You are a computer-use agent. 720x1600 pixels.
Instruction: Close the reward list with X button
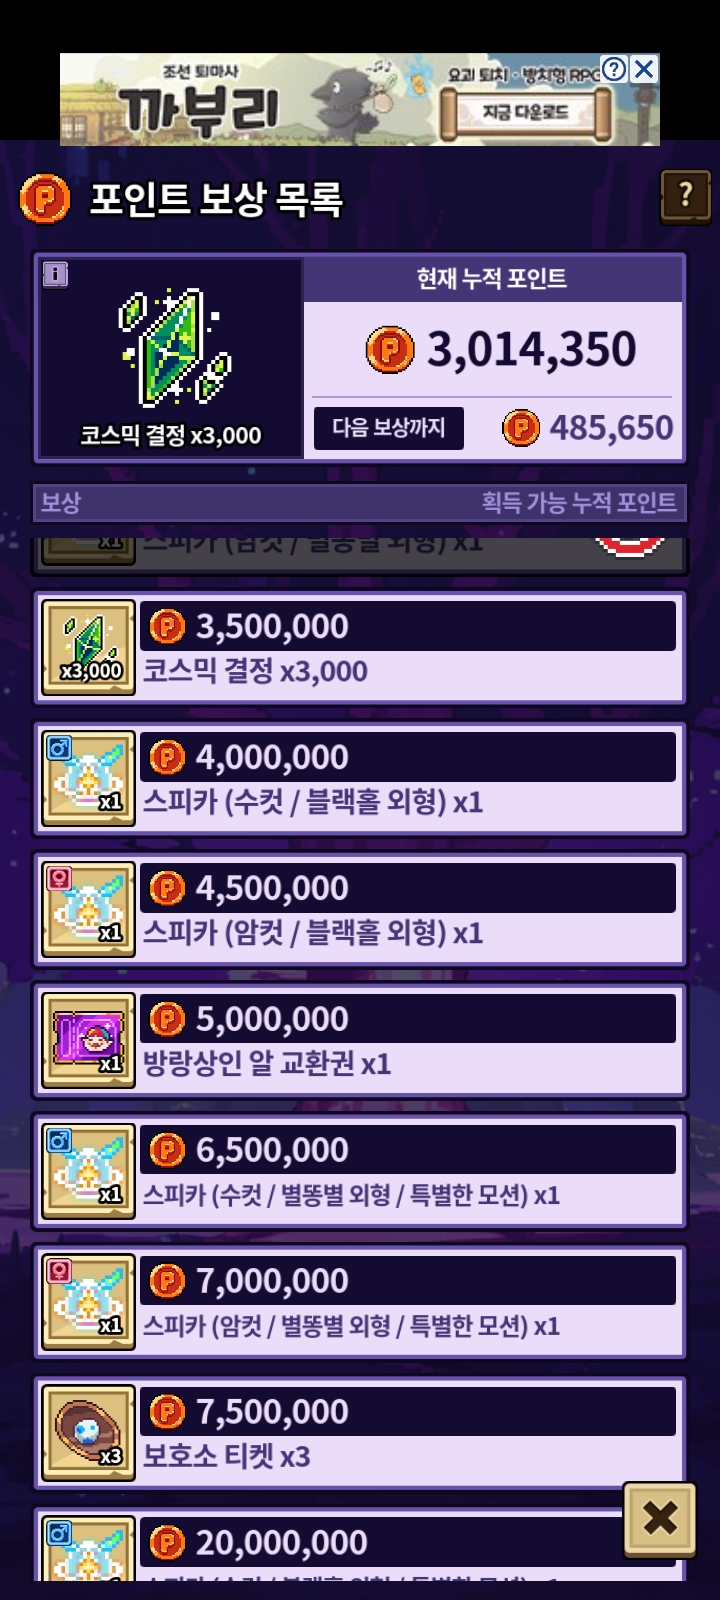point(660,1520)
